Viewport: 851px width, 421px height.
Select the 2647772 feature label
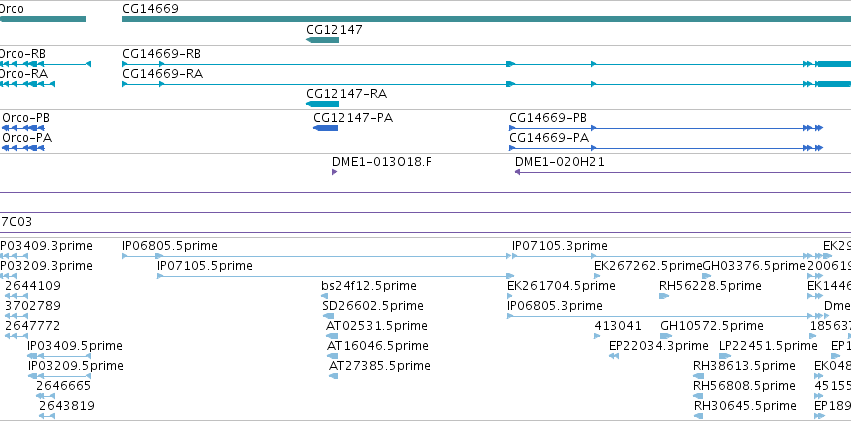(x=33, y=326)
